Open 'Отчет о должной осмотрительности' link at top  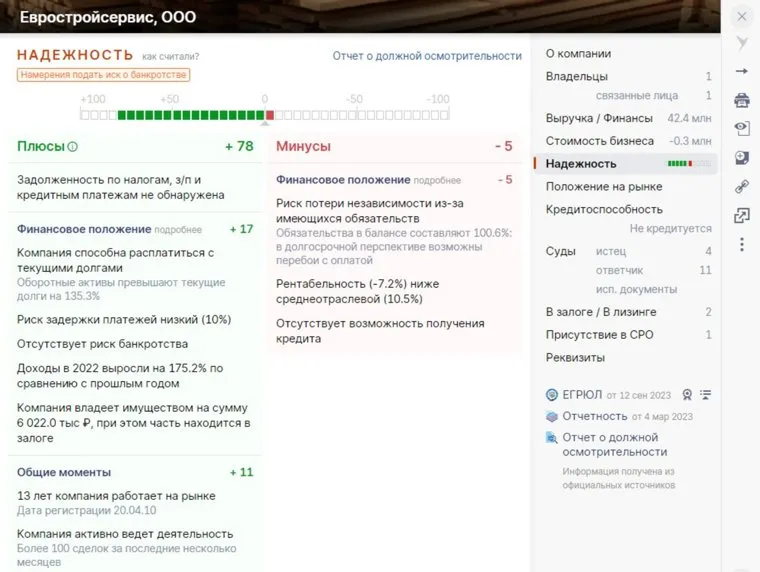click(427, 56)
